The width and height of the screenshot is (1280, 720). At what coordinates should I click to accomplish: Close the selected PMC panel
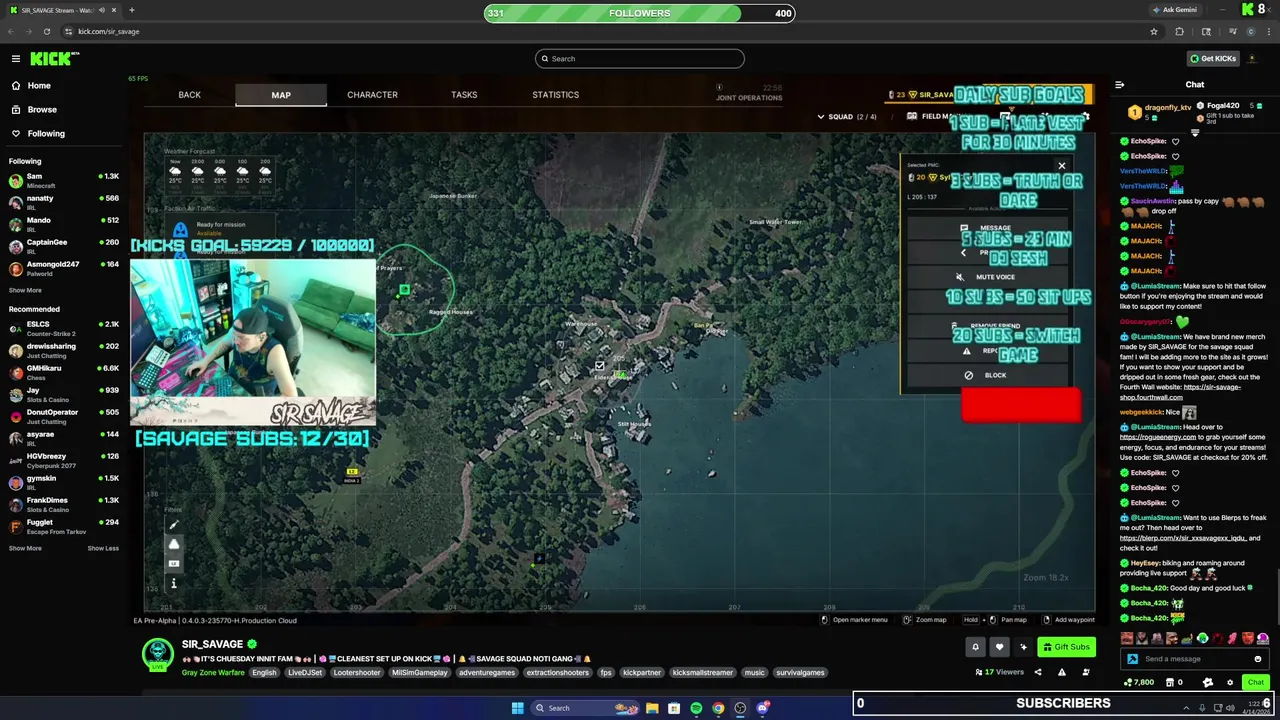tap(1062, 166)
